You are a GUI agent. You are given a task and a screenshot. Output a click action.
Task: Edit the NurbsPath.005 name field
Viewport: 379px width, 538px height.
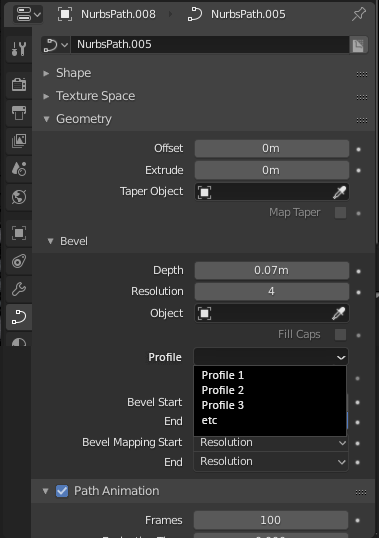click(210, 45)
